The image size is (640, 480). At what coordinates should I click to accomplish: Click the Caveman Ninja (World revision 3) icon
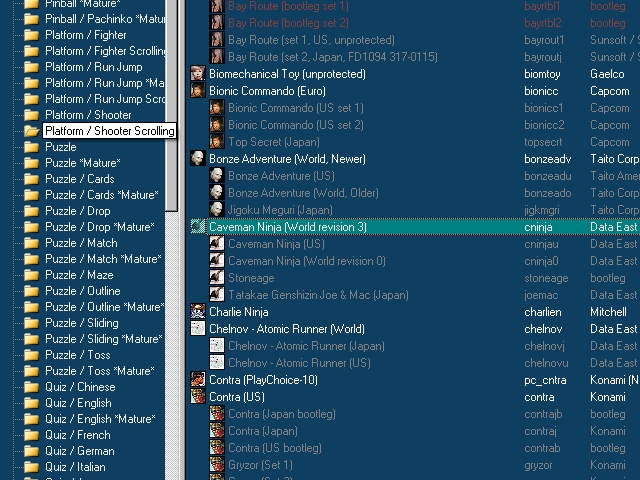(x=198, y=227)
